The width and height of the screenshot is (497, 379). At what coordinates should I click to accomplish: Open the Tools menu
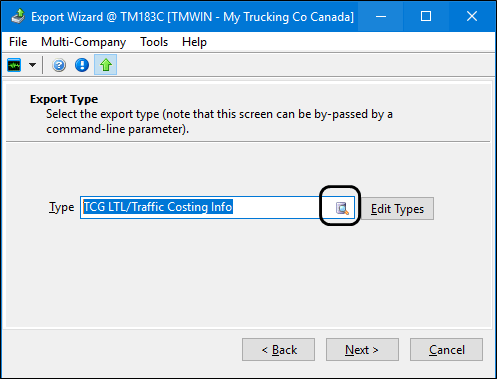pyautogui.click(x=154, y=42)
